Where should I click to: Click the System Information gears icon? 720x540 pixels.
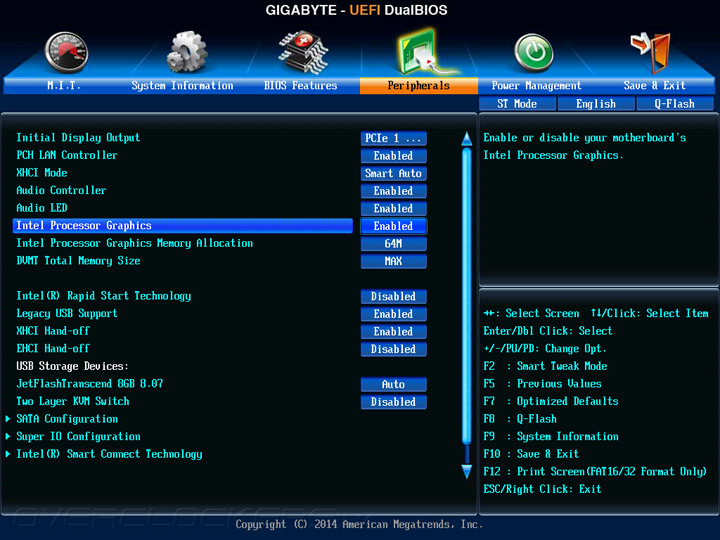click(187, 52)
